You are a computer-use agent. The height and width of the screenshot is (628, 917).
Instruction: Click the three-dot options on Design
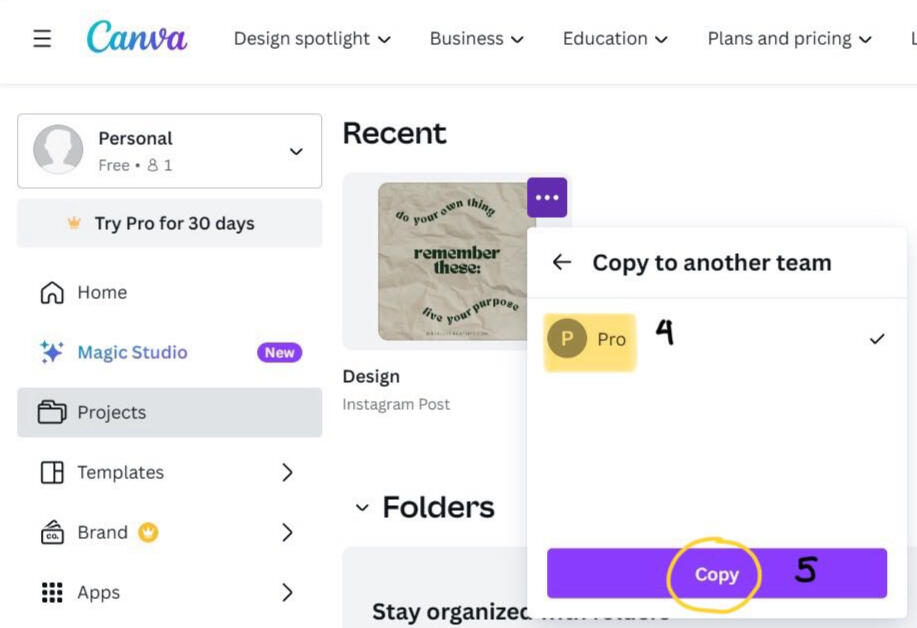tap(547, 198)
